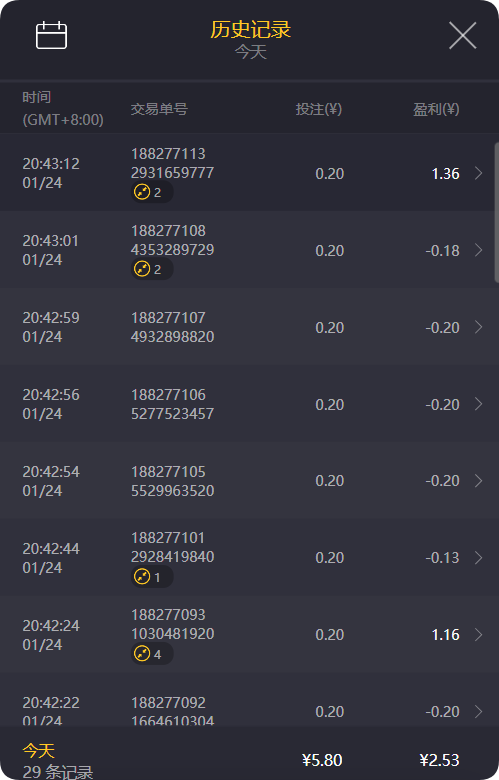Select transaction number 188277107 4932898820
This screenshot has width=499, height=780.
pyautogui.click(x=173, y=327)
